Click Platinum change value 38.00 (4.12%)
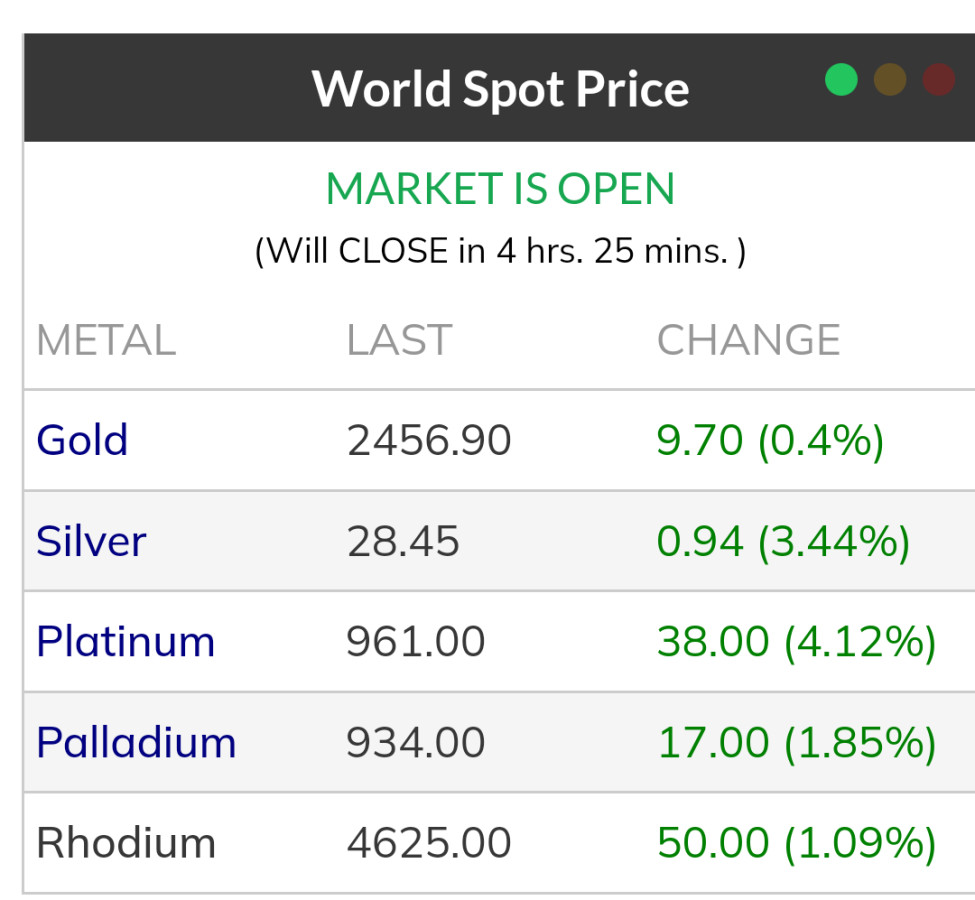The image size is (975, 900). 796,641
